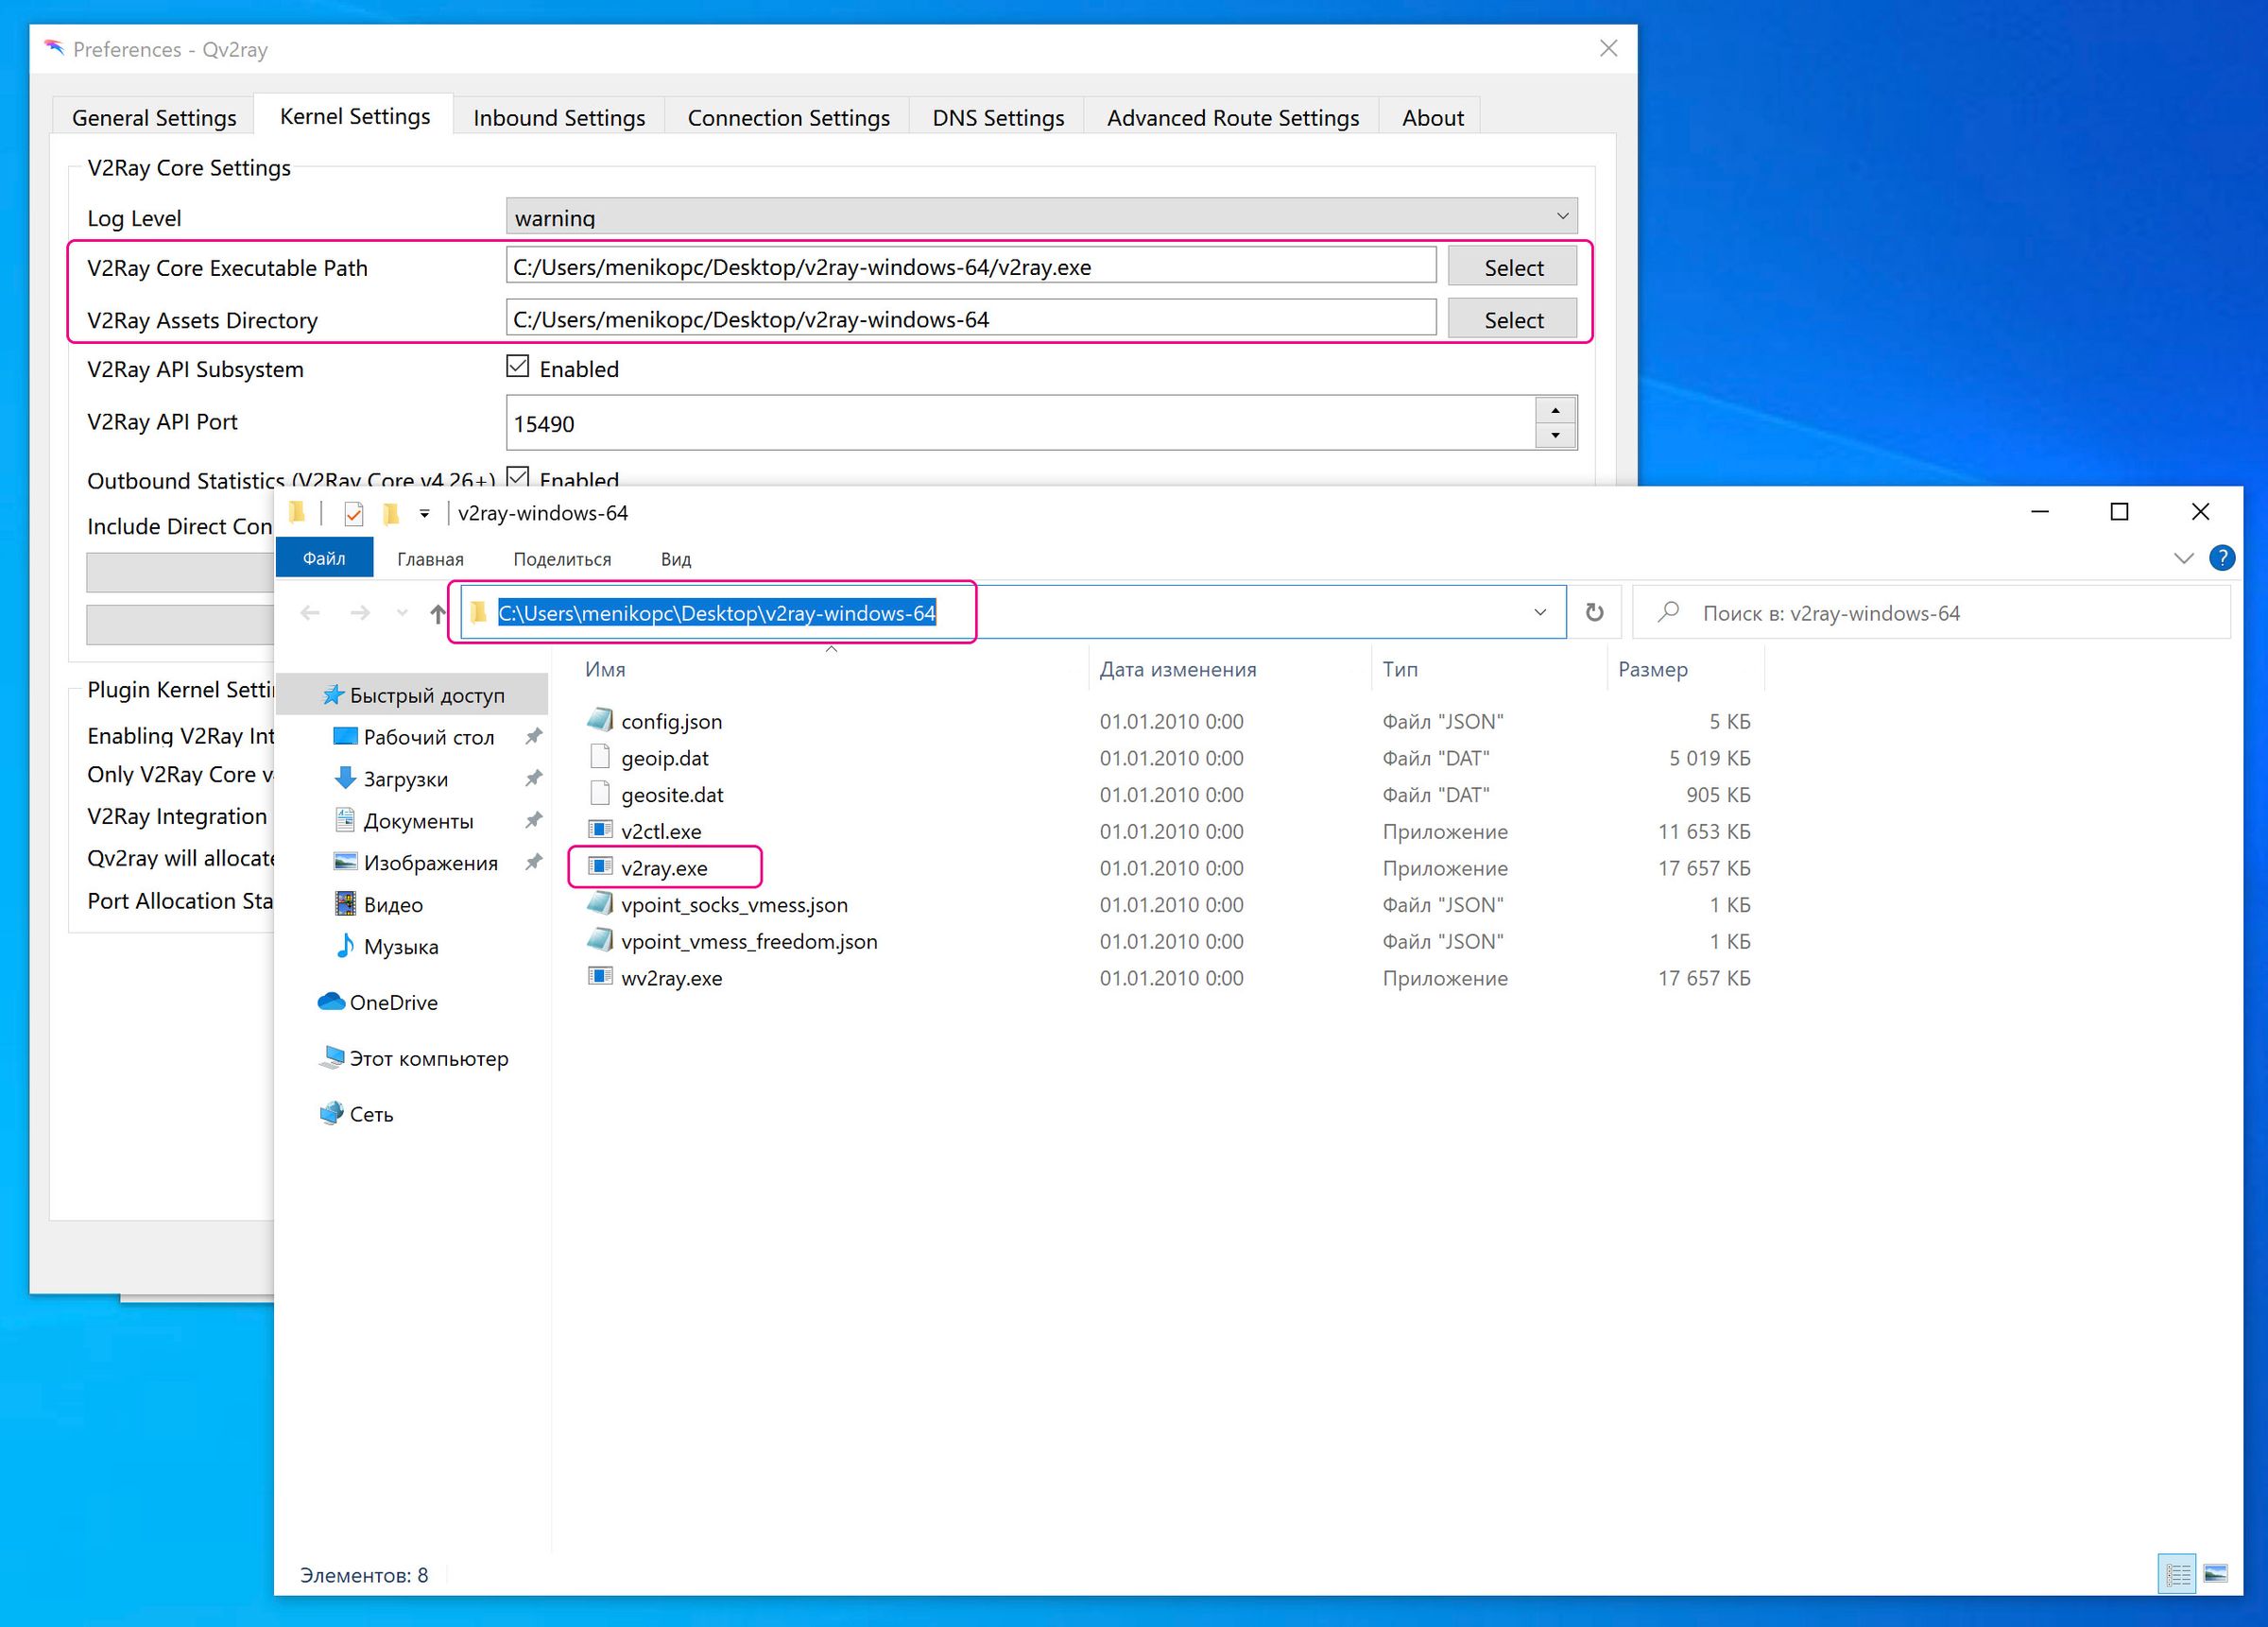2268x1627 pixels.
Task: Click the up arrow to go to parent folder
Action: tap(437, 613)
